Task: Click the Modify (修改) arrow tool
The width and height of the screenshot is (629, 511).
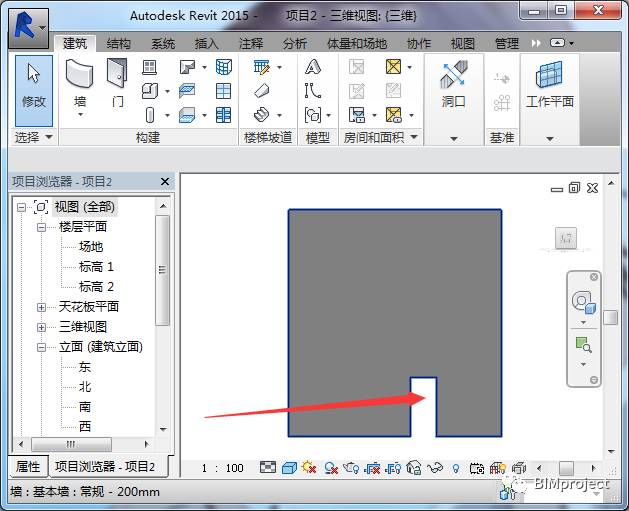Action: [x=34, y=91]
